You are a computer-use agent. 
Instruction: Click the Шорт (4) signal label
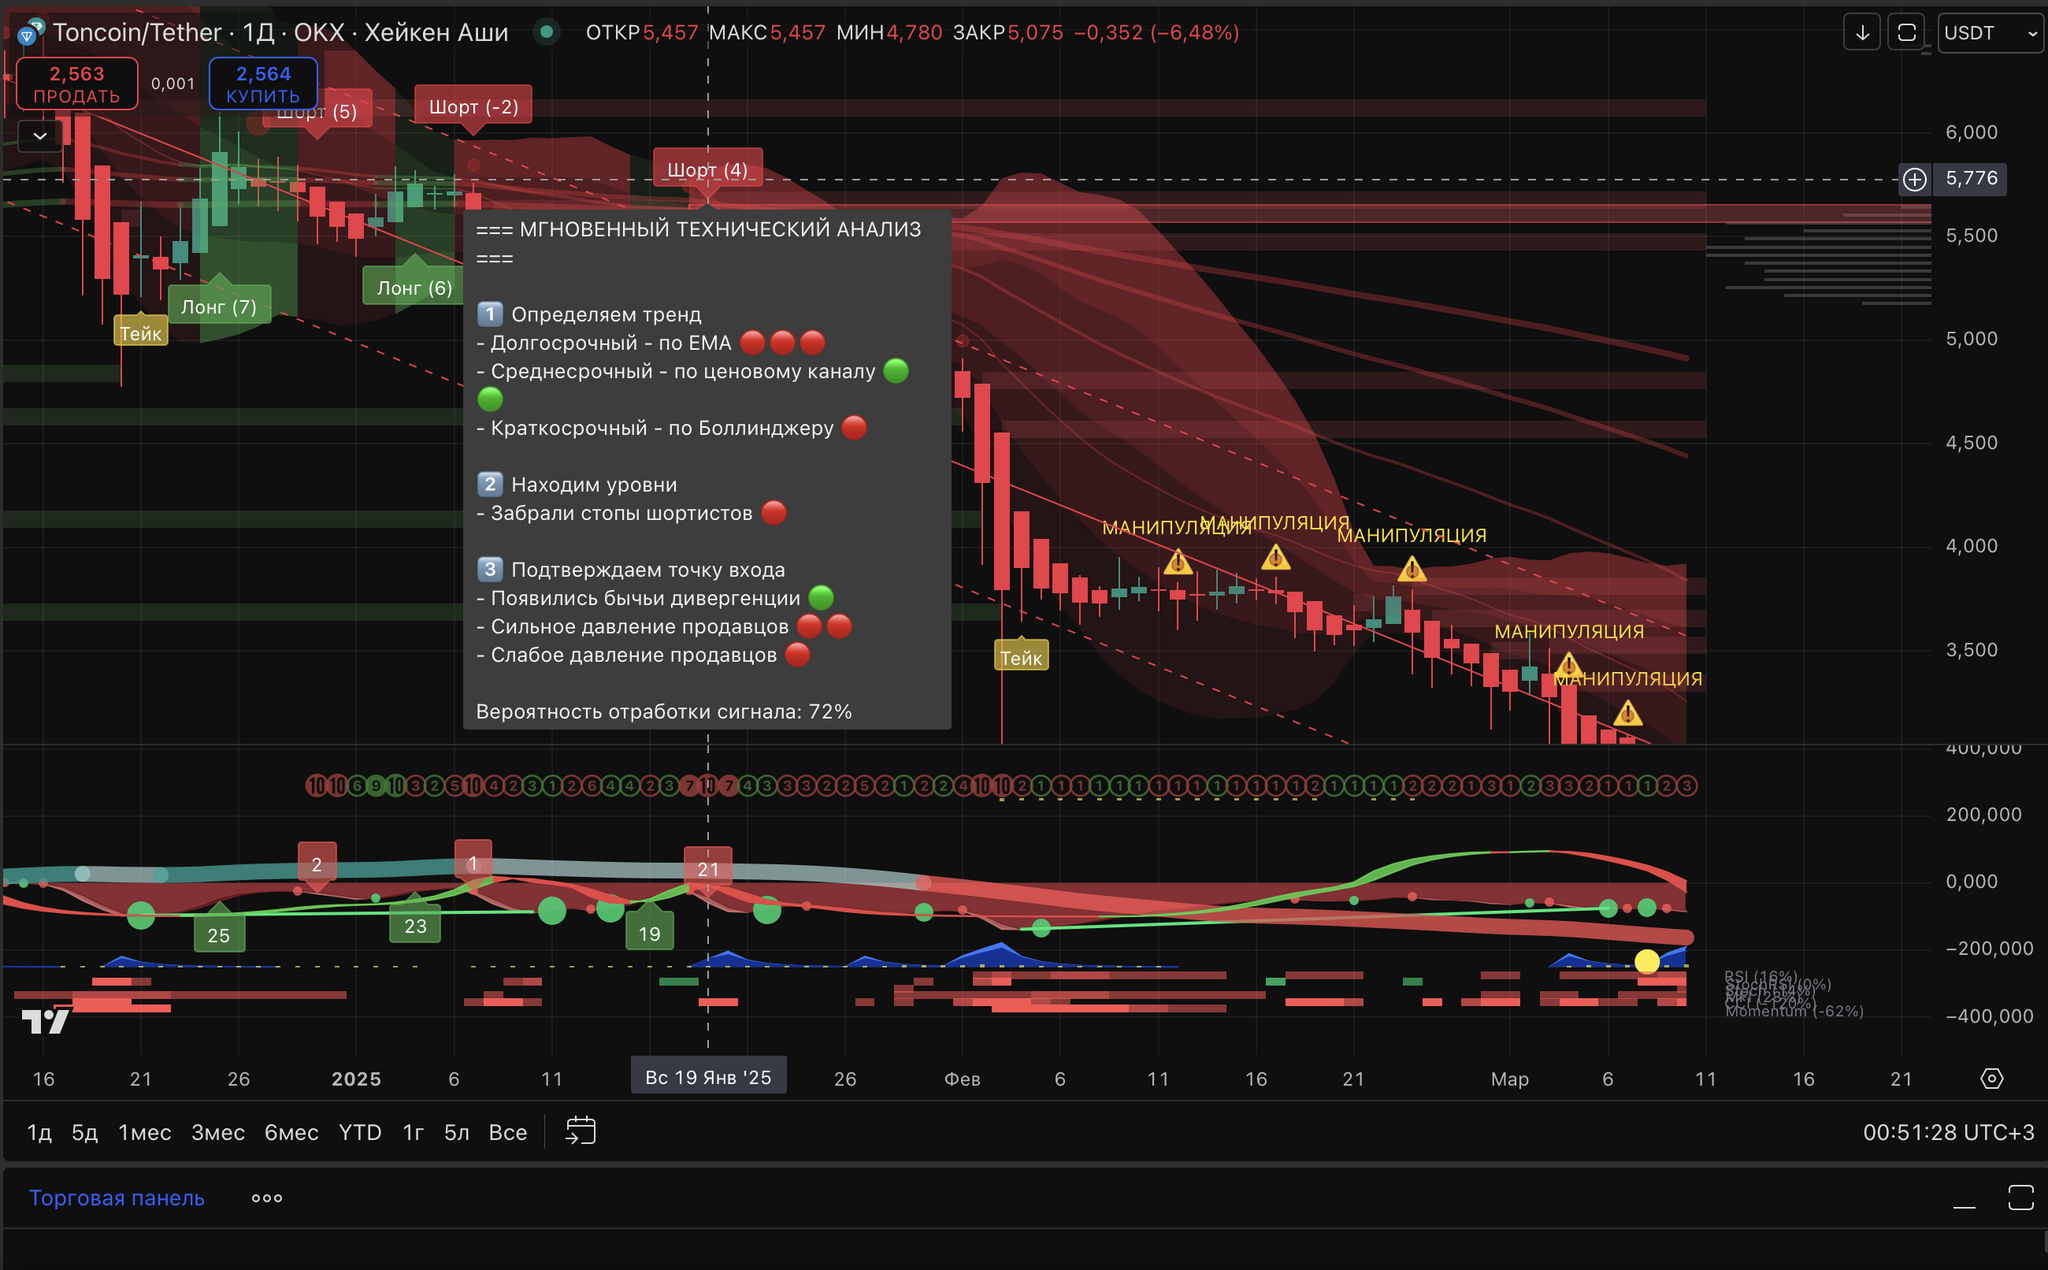[x=707, y=169]
